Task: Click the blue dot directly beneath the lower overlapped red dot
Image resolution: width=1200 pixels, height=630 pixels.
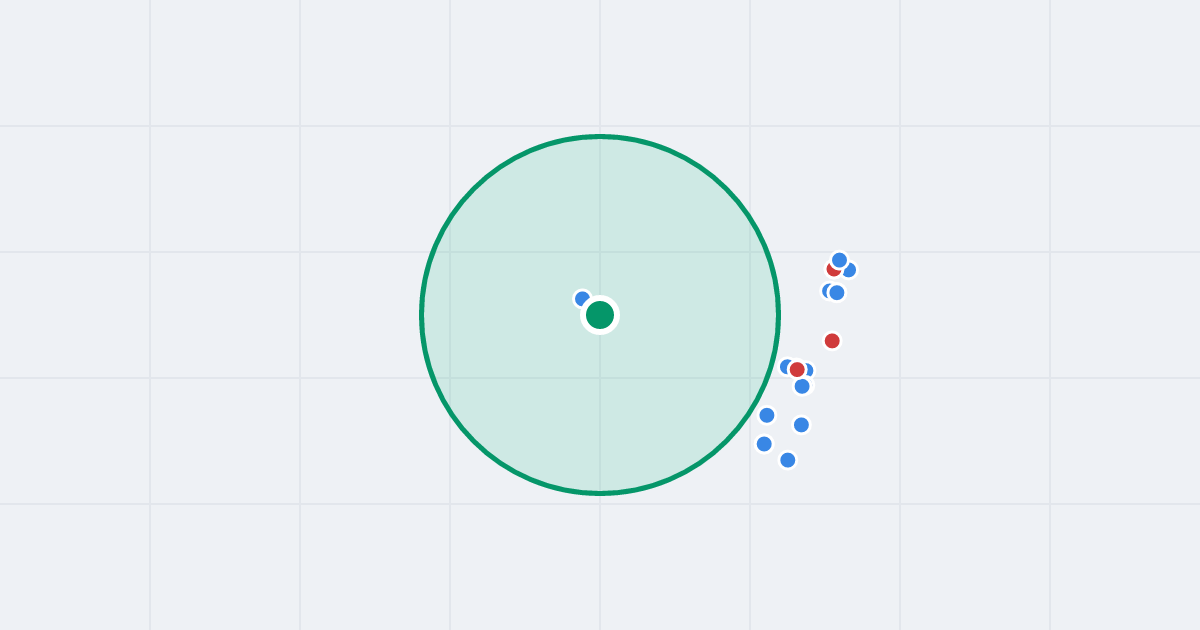Action: (802, 386)
